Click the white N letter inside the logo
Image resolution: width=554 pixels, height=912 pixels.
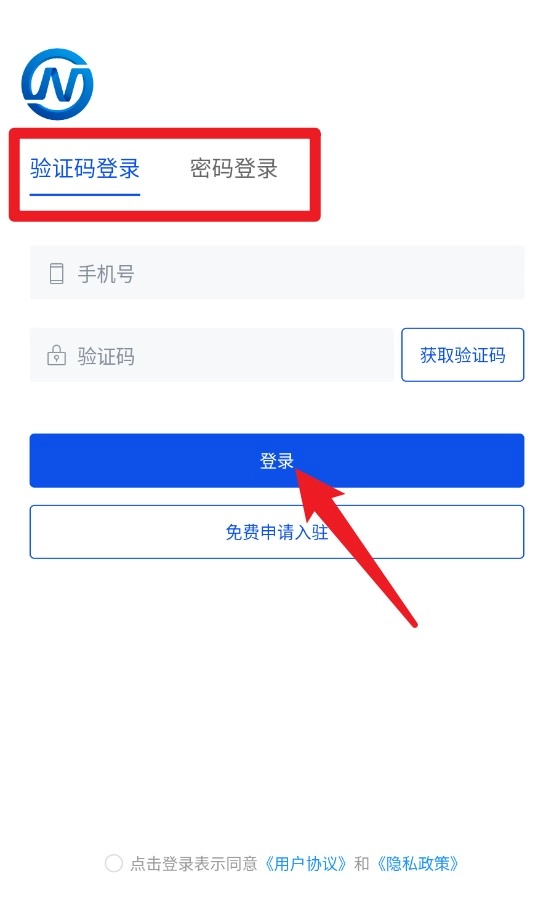point(58,84)
